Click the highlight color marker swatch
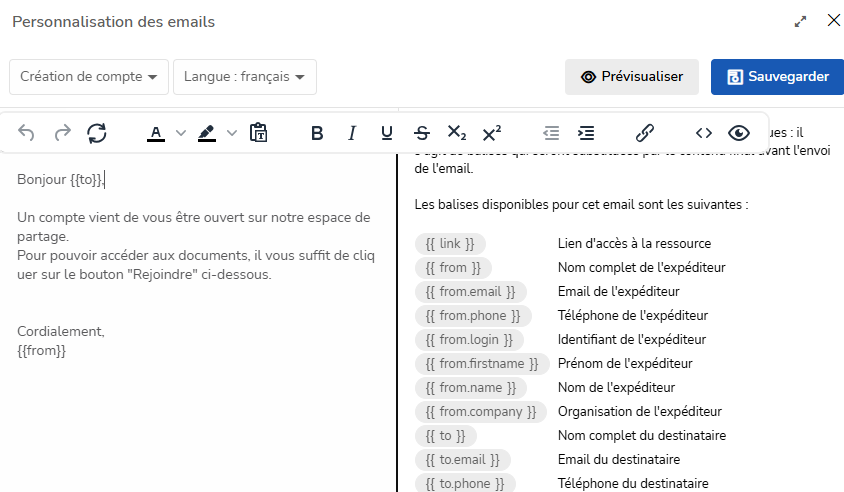Viewport: 844px width, 492px height. tap(207, 133)
